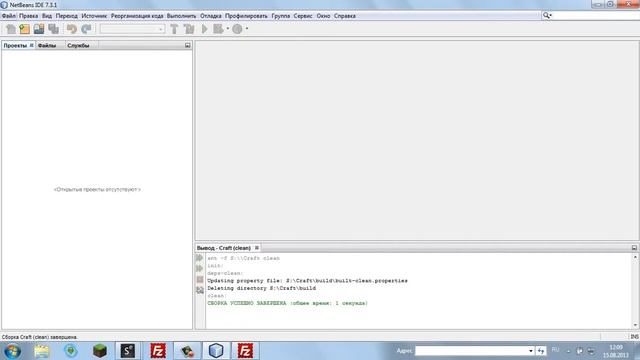Open the Реорганизация кода menu
The width and height of the screenshot is (640, 360).
(x=137, y=16)
